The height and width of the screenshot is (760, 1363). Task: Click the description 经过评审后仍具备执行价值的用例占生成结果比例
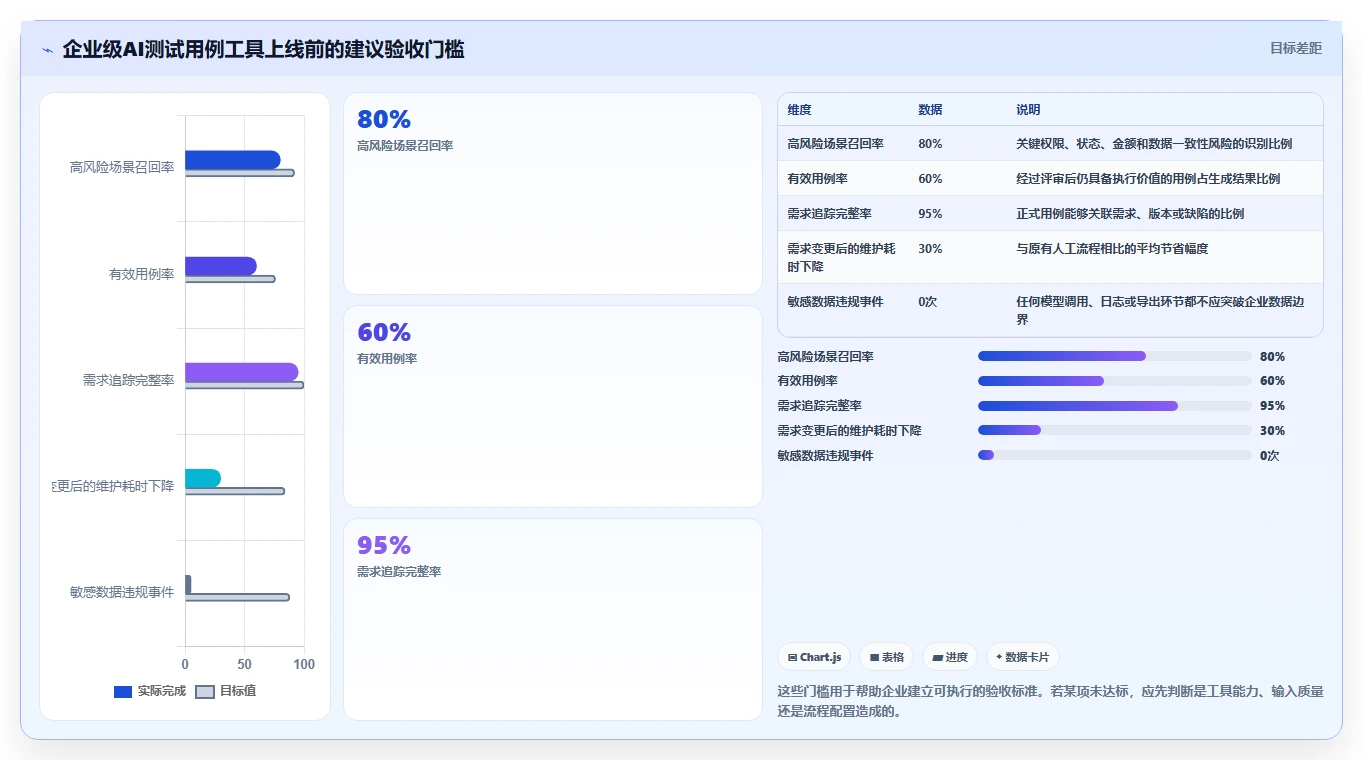pyautogui.click(x=1148, y=179)
